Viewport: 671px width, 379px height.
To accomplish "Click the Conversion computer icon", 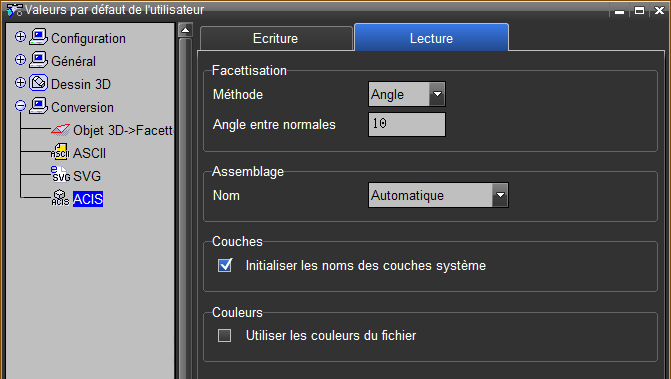I will pos(39,106).
